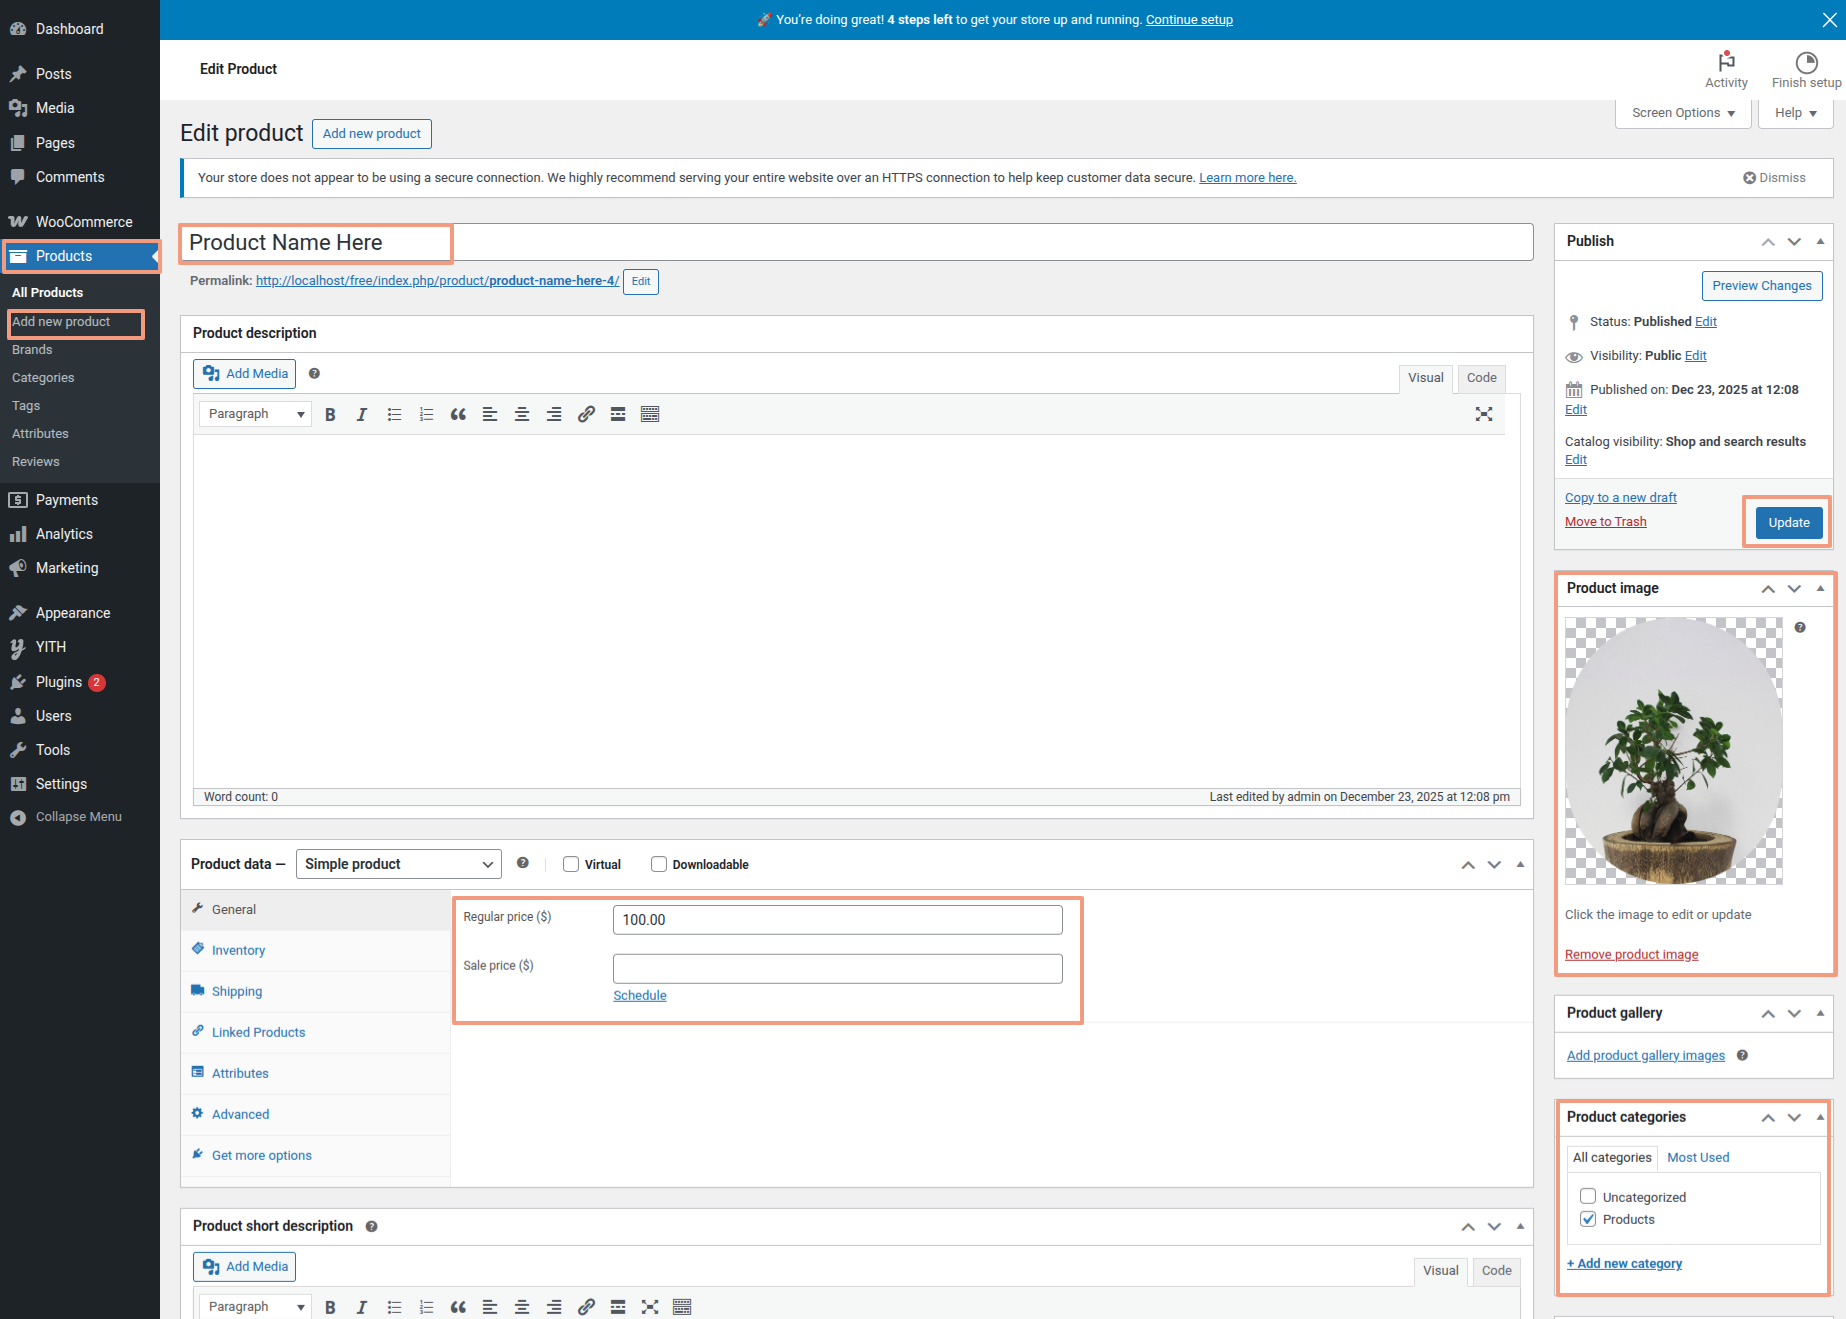This screenshot has width=1846, height=1319.
Task: Insert bulleted list in product description
Action: (x=394, y=414)
